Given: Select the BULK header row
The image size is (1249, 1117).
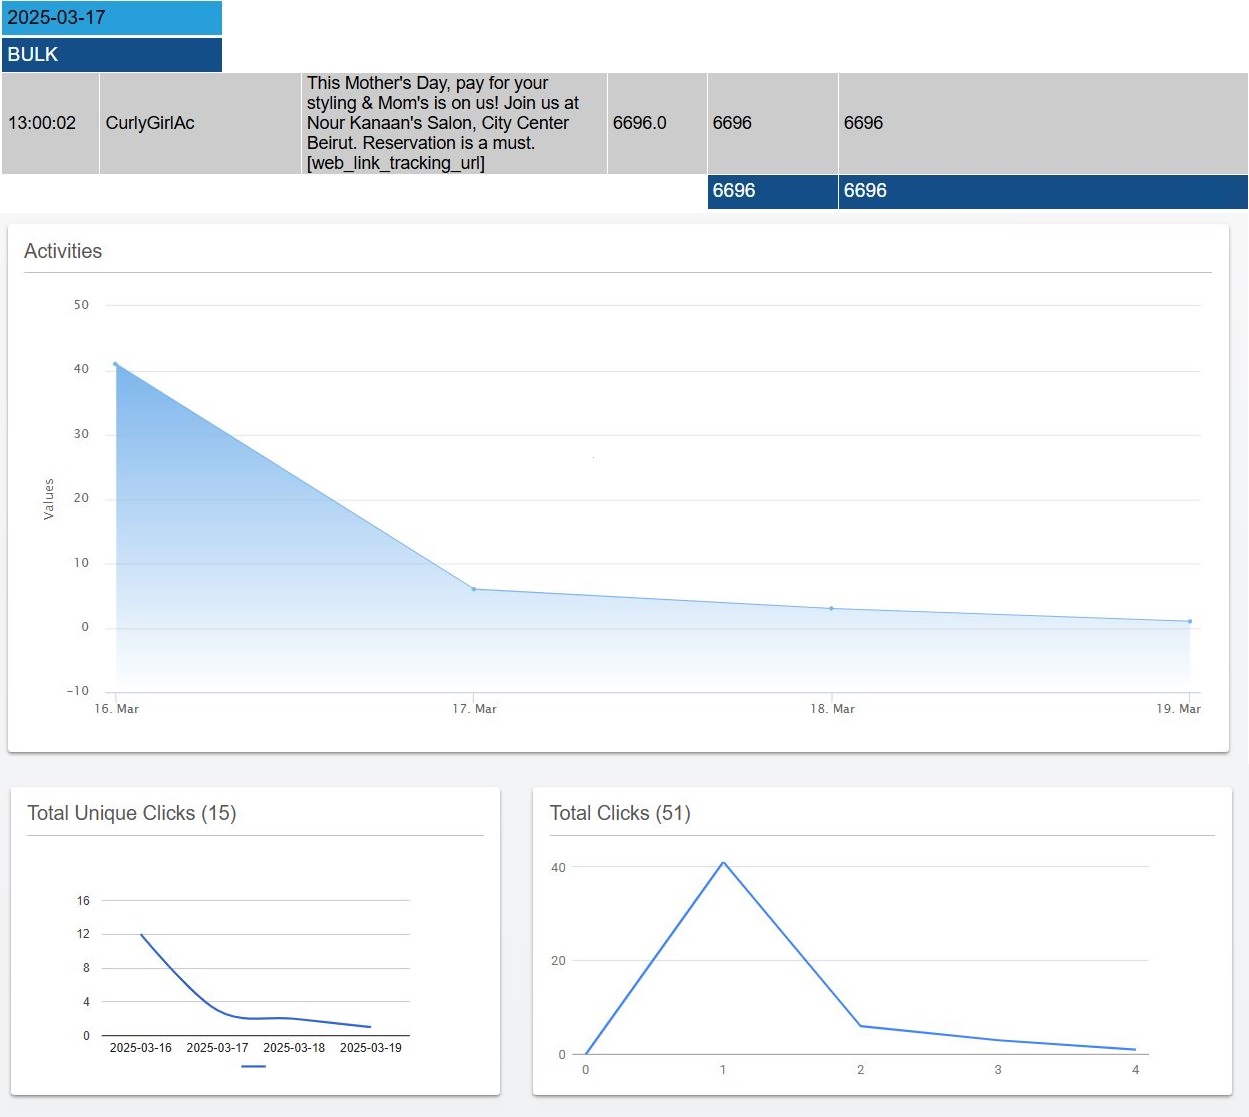Looking at the screenshot, I should (112, 55).
